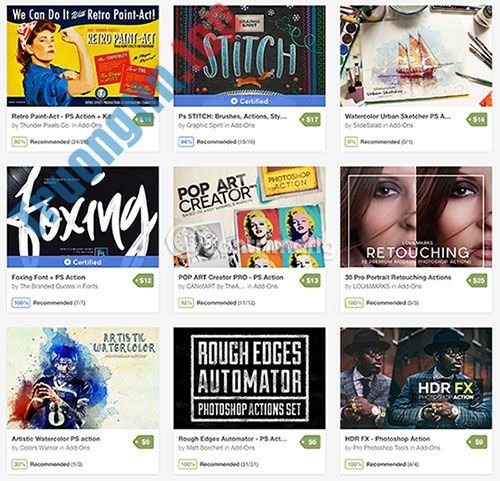Open the Artistic Watercolor PS action title link
The height and width of the screenshot is (481, 500).
56,439
